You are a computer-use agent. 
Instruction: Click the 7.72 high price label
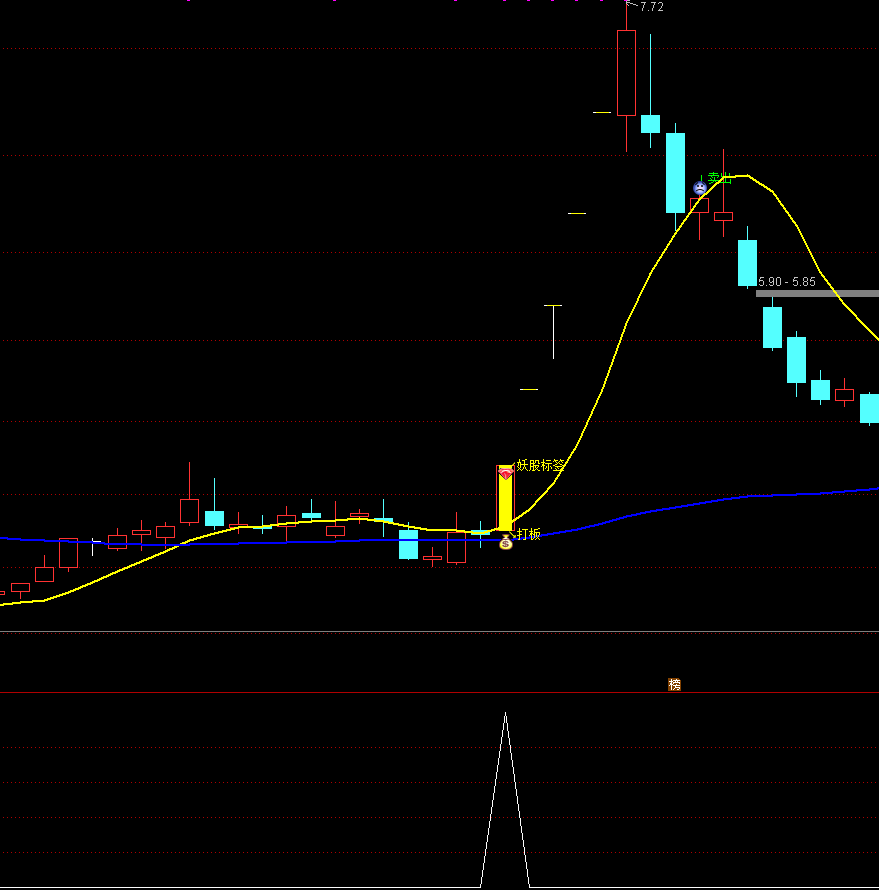point(651,7)
